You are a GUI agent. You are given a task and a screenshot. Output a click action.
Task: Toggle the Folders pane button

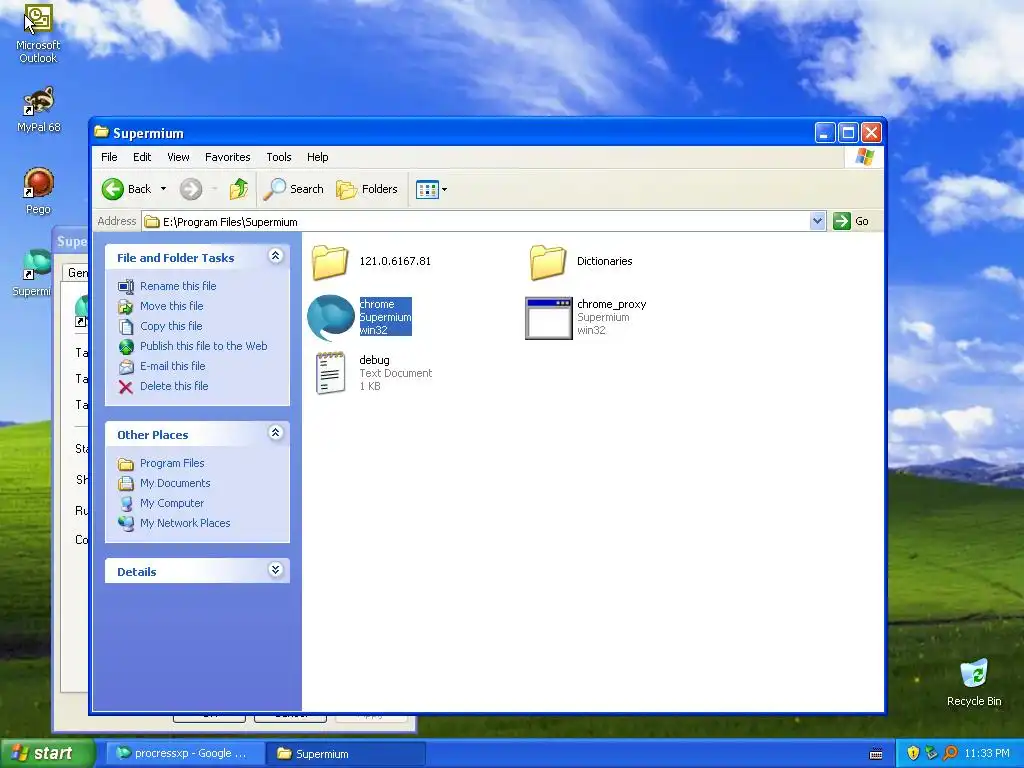click(367, 189)
